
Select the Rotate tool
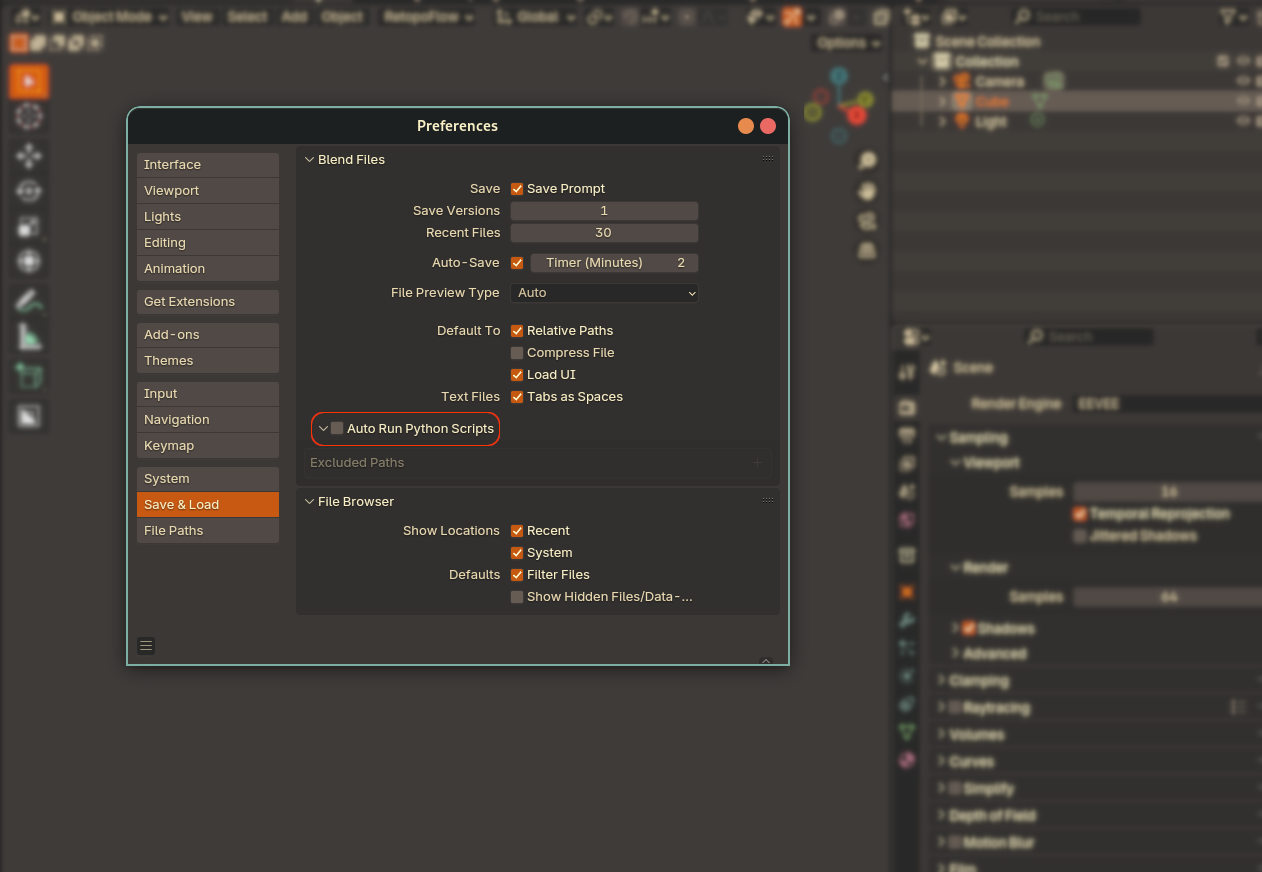coord(28,192)
